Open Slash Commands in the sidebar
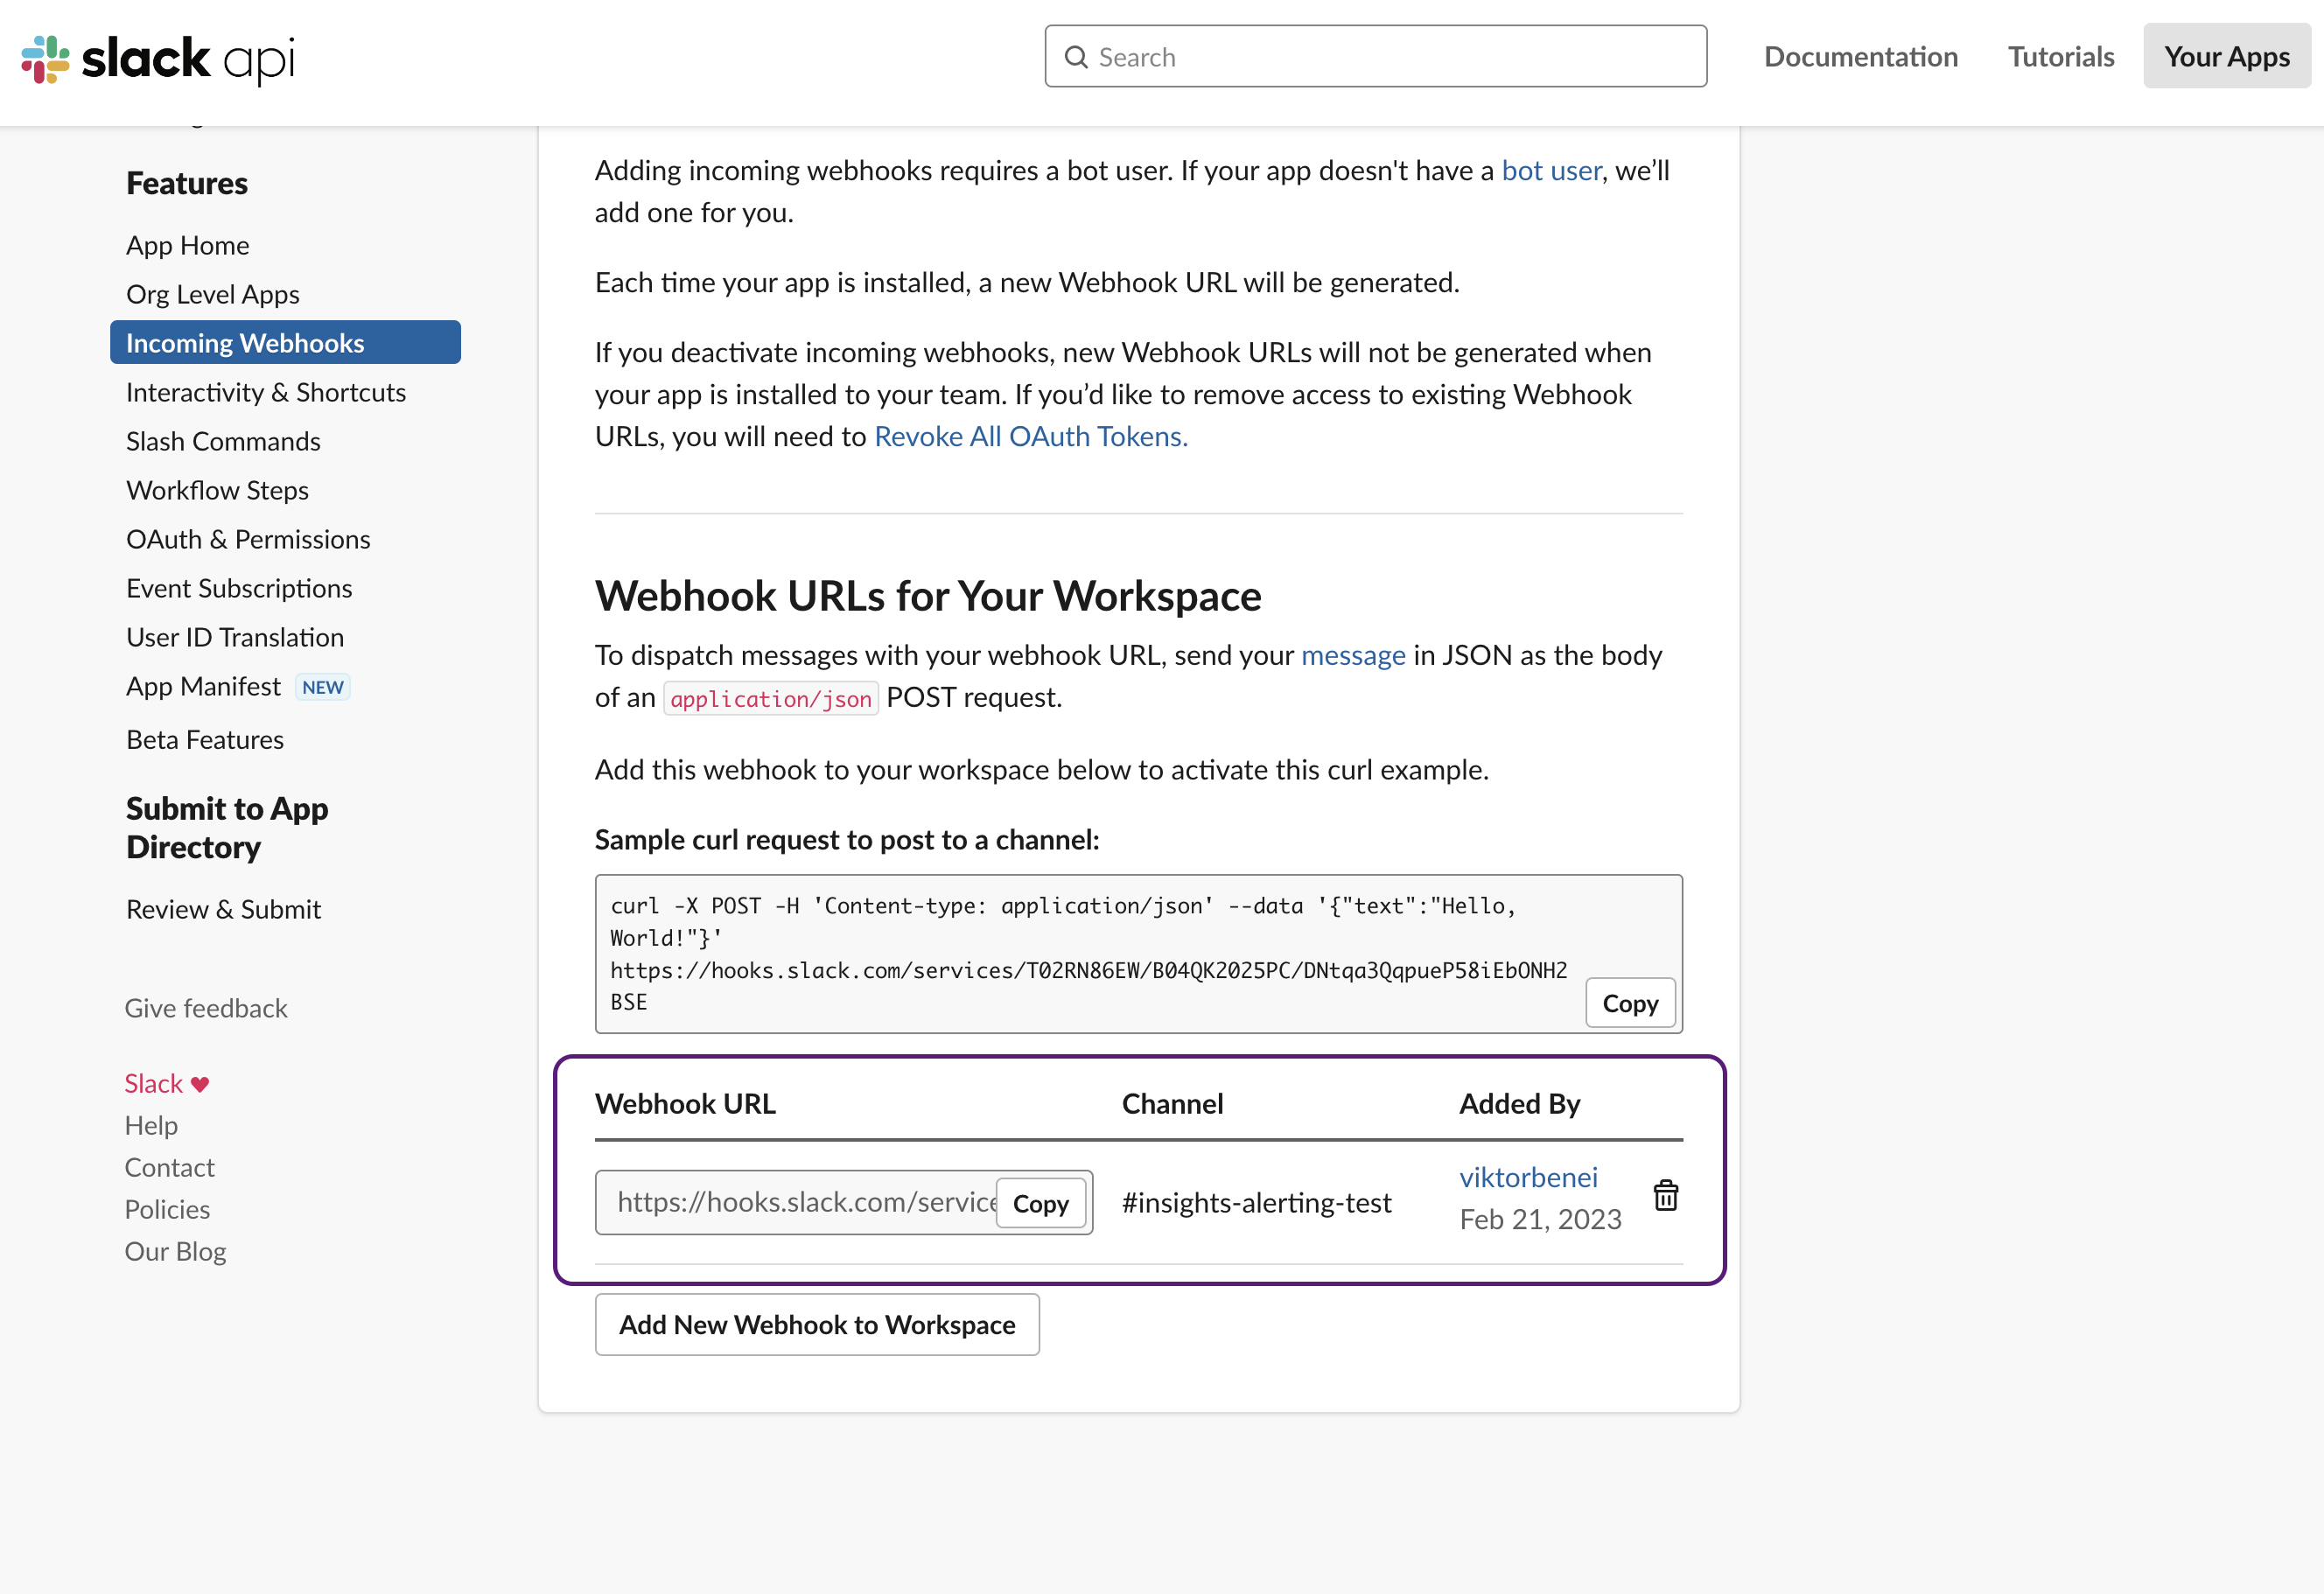This screenshot has height=1594, width=2324. (223, 441)
